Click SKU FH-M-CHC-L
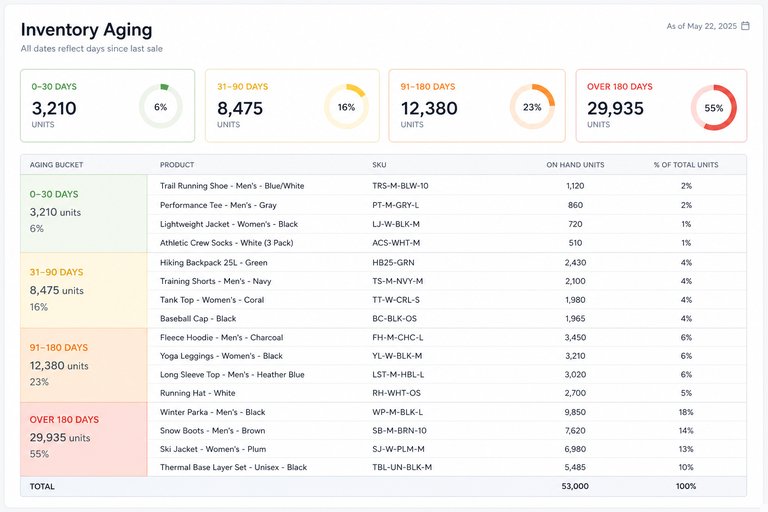This screenshot has height=512, width=768. click(398, 338)
